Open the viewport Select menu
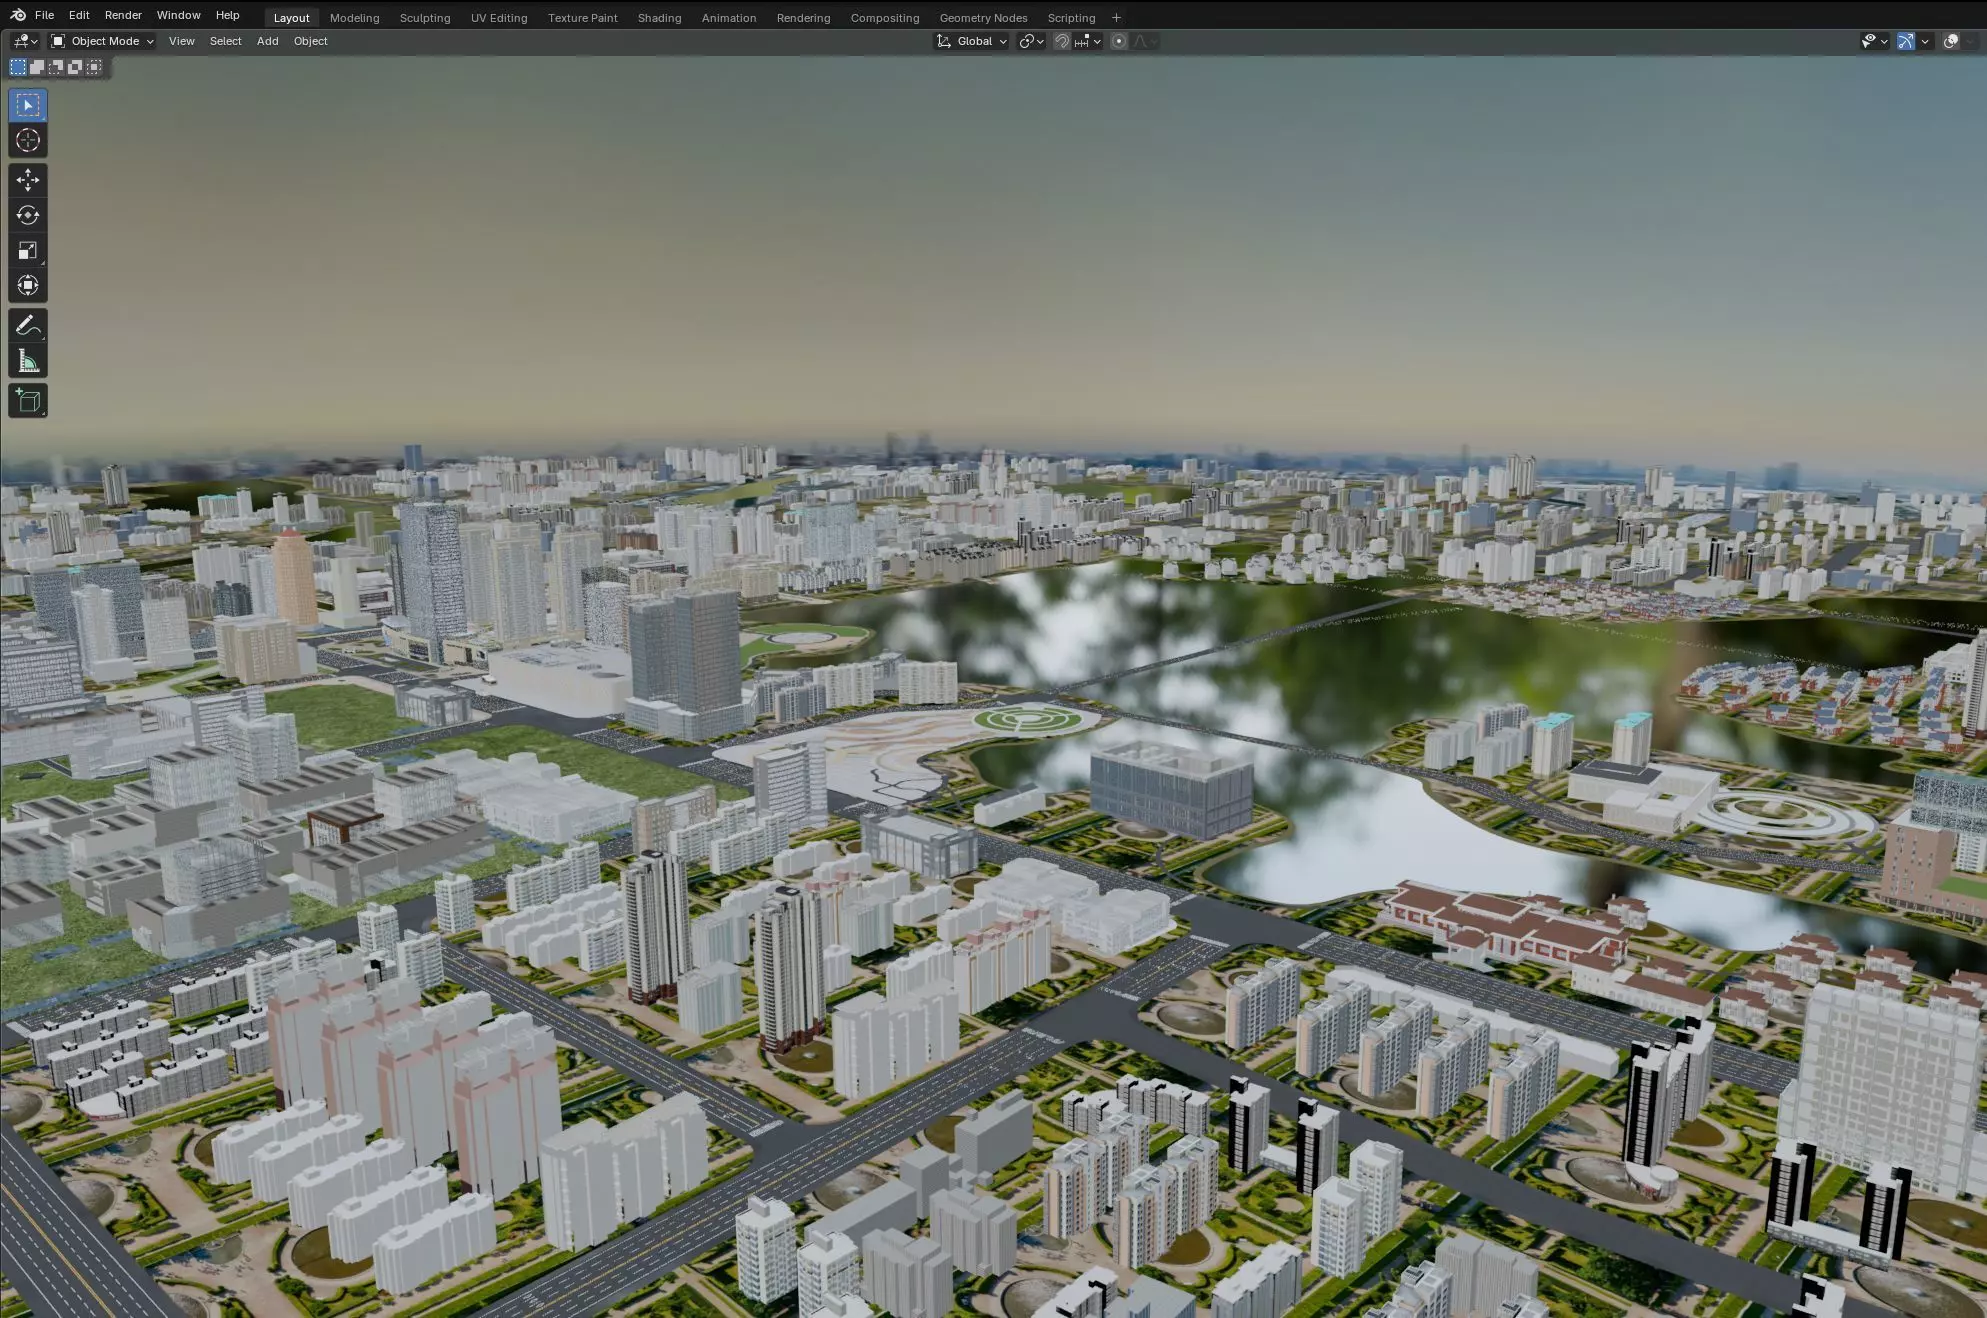Image resolution: width=1987 pixels, height=1318 pixels. coord(225,41)
